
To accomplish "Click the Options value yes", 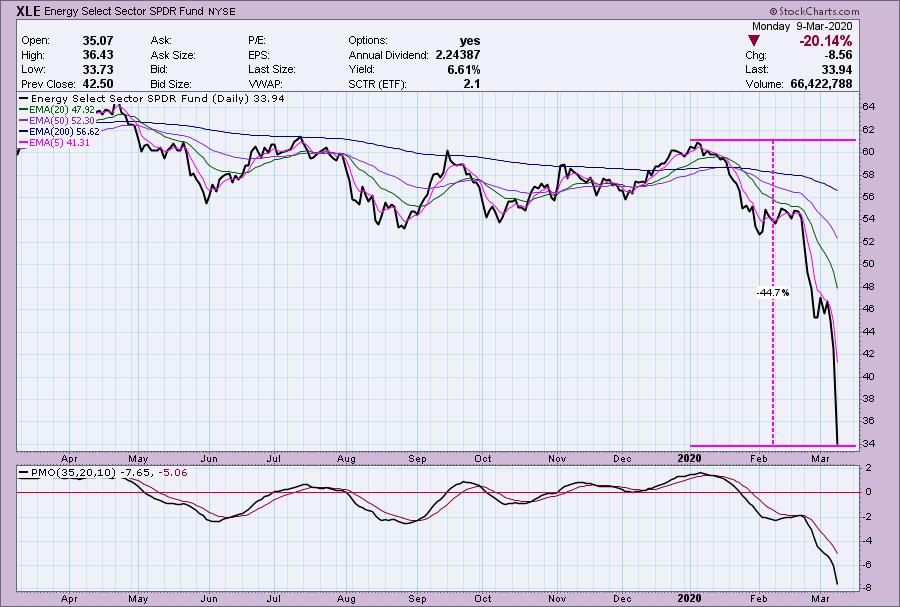I will click(x=470, y=41).
